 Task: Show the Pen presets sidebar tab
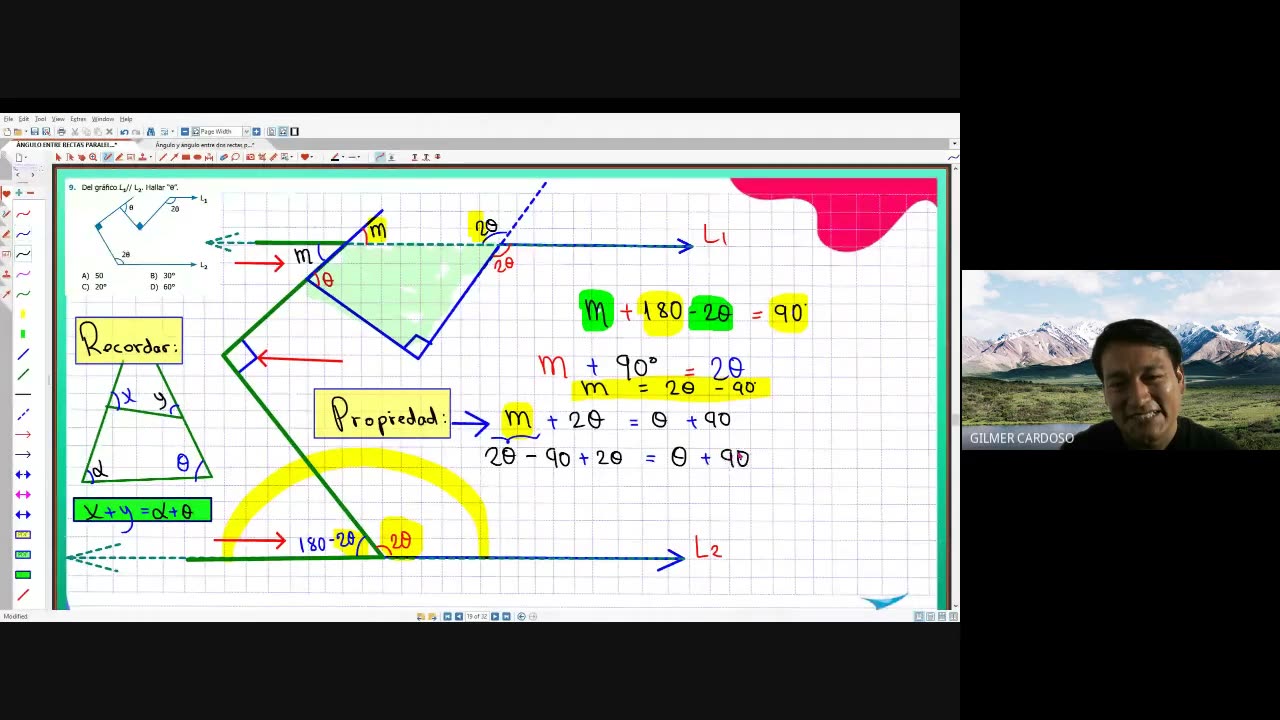pos(6,213)
